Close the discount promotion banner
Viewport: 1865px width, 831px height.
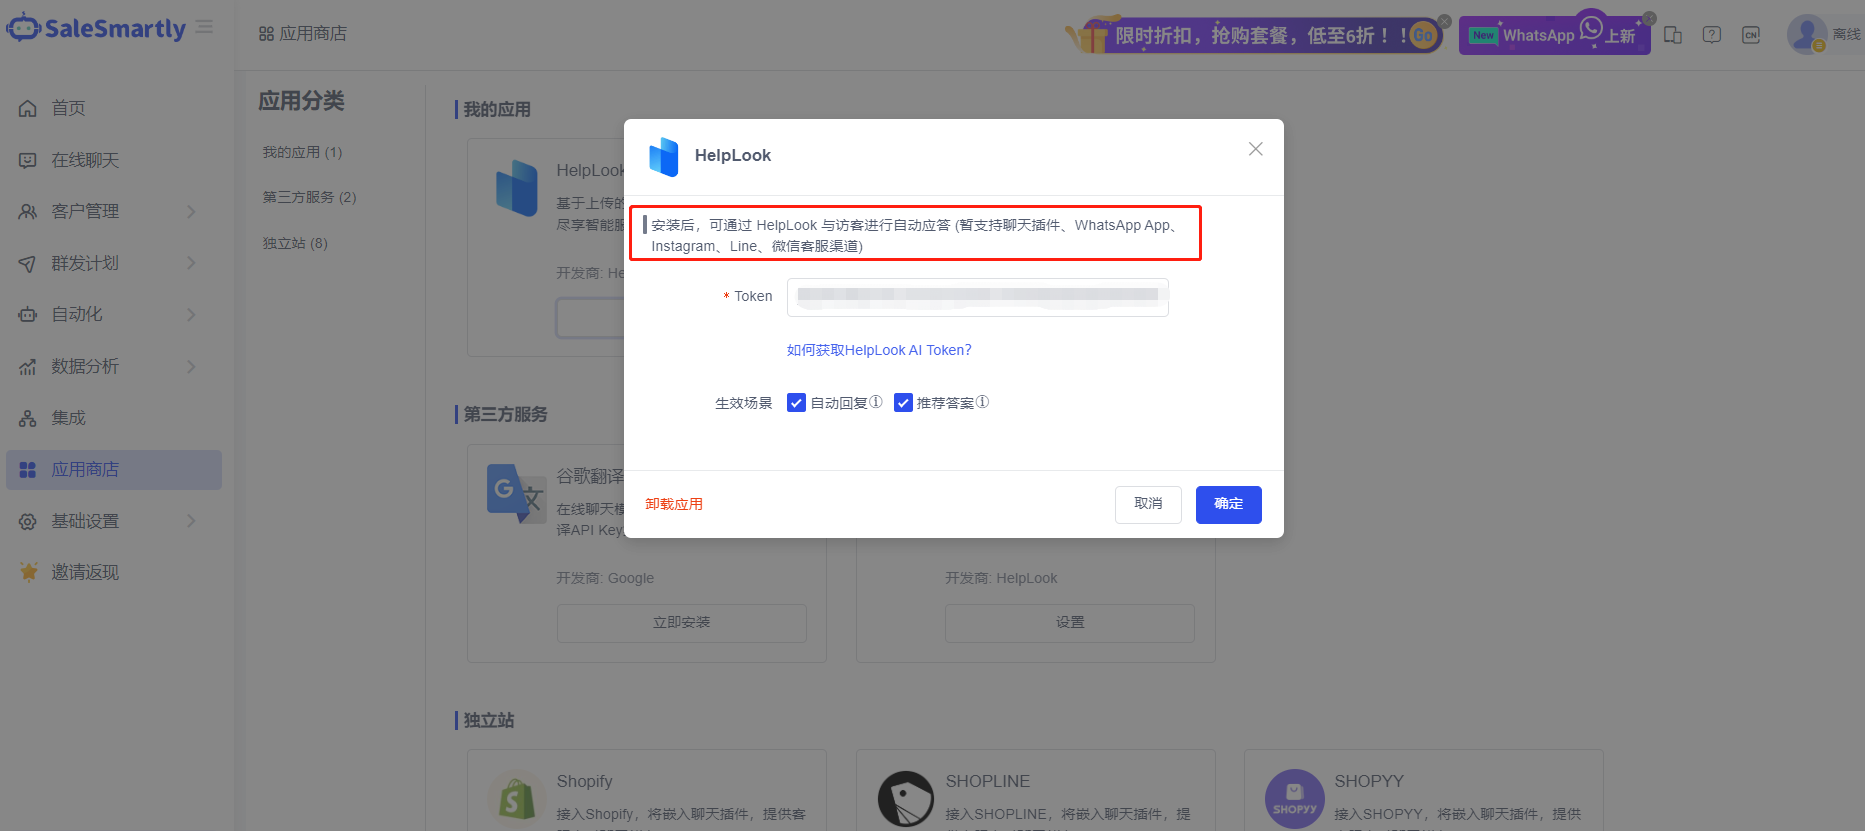[x=1445, y=21]
